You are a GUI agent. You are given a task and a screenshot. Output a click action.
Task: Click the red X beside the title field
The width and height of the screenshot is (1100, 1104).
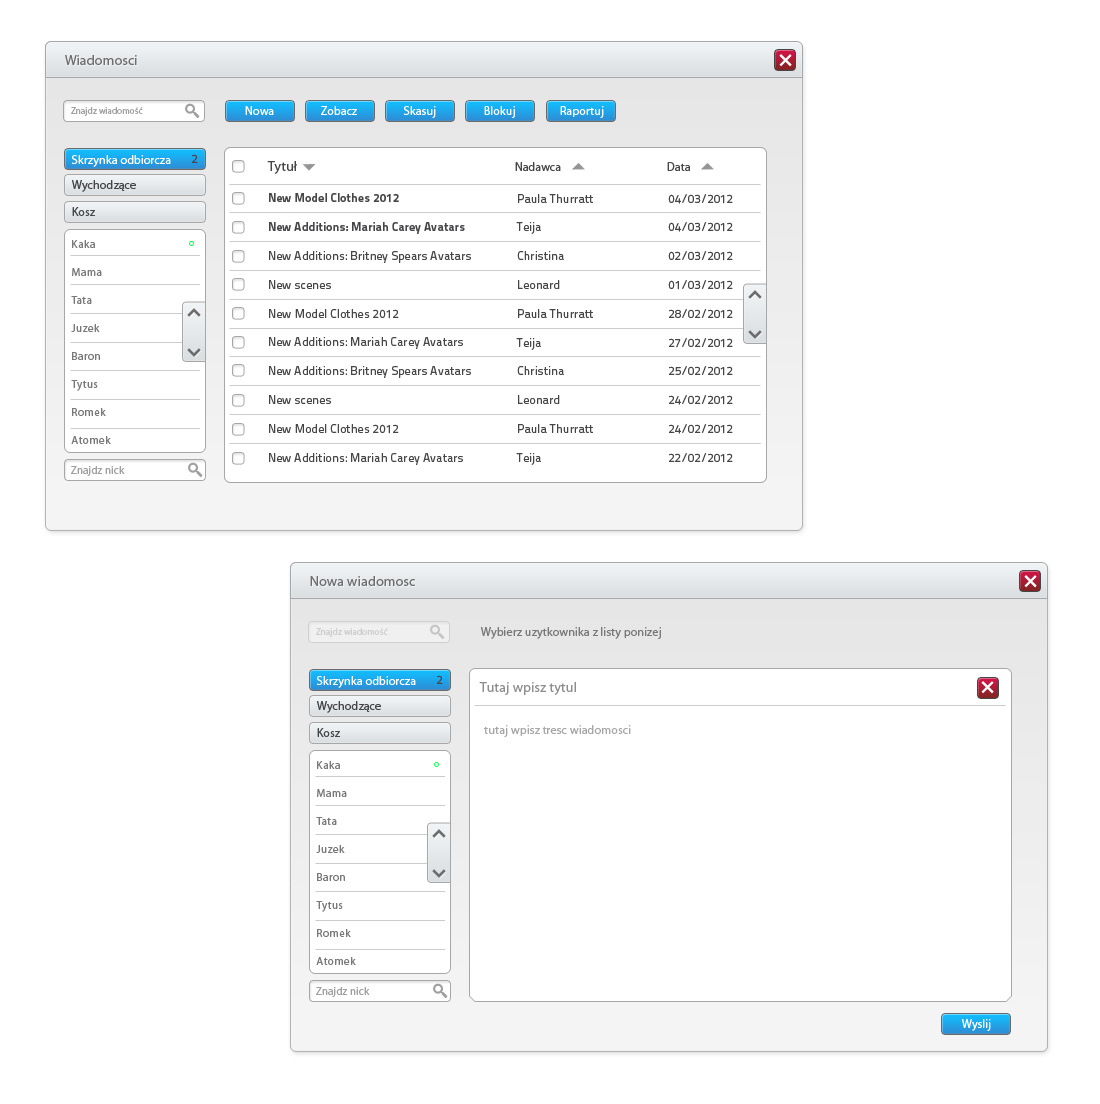988,687
